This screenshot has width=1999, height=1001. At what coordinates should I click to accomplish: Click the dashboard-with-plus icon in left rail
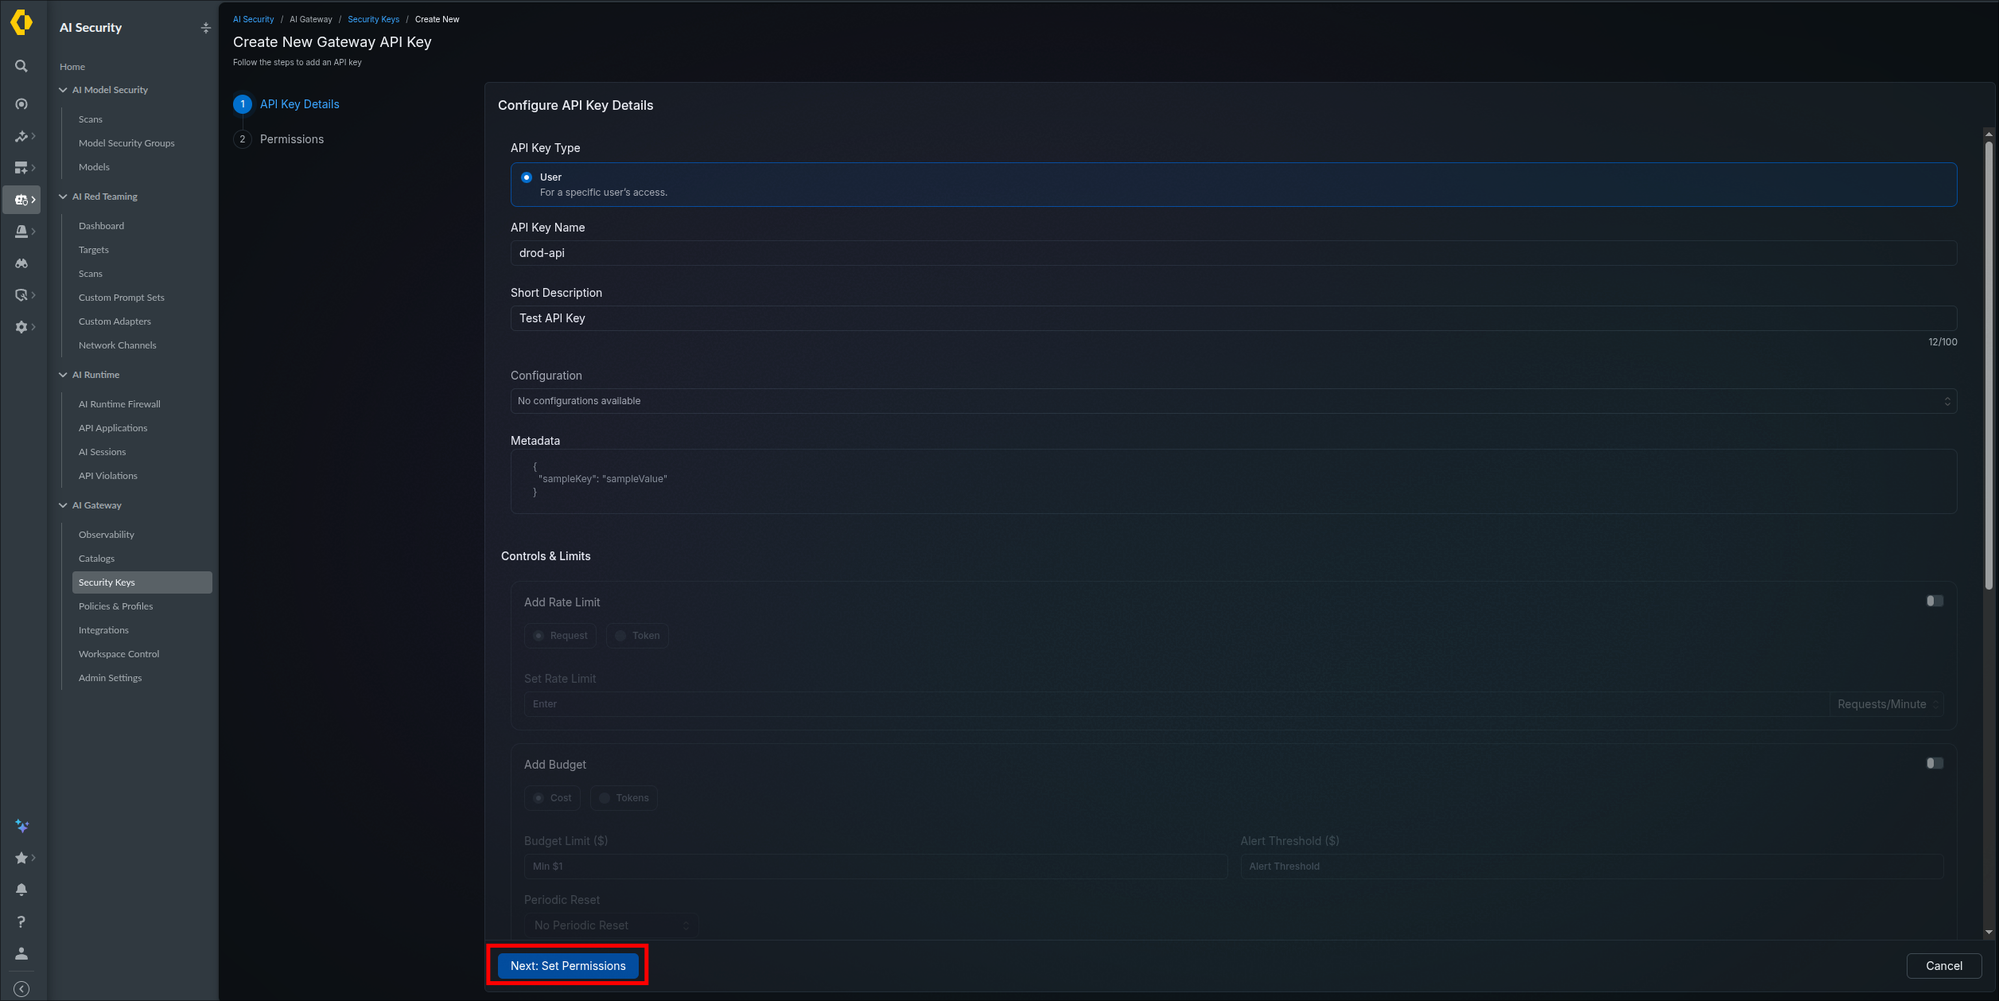[21, 168]
